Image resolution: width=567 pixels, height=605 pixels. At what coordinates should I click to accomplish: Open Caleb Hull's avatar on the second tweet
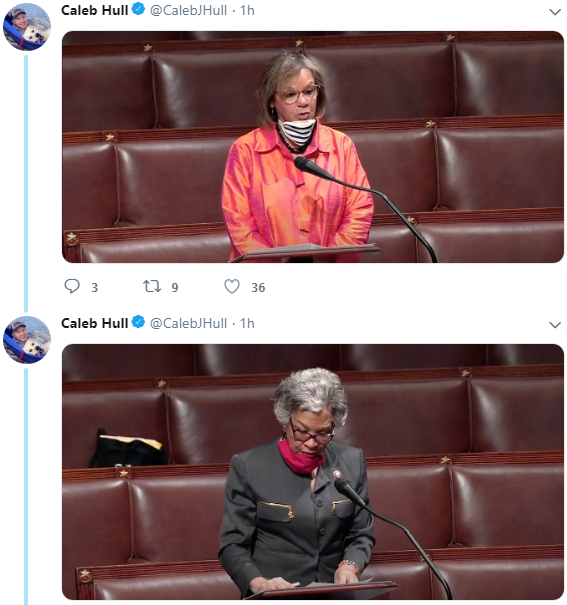click(x=27, y=340)
